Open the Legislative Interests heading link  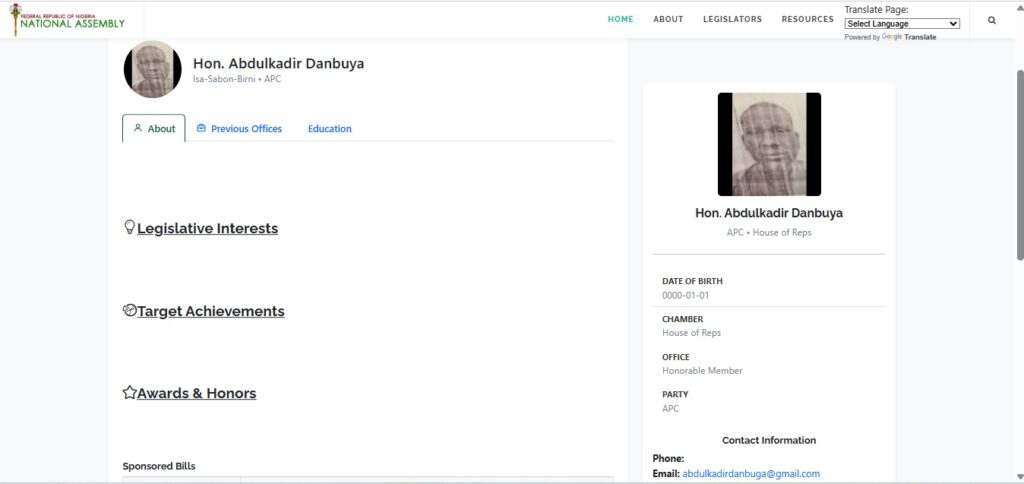click(207, 228)
